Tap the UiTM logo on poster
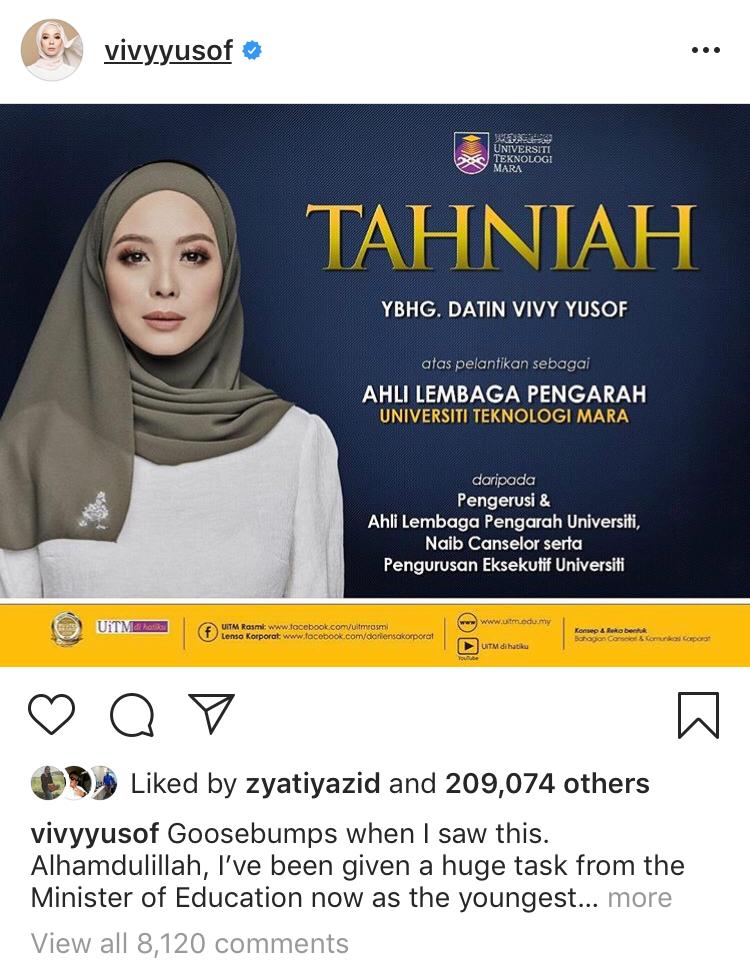750x965 pixels. pos(502,152)
